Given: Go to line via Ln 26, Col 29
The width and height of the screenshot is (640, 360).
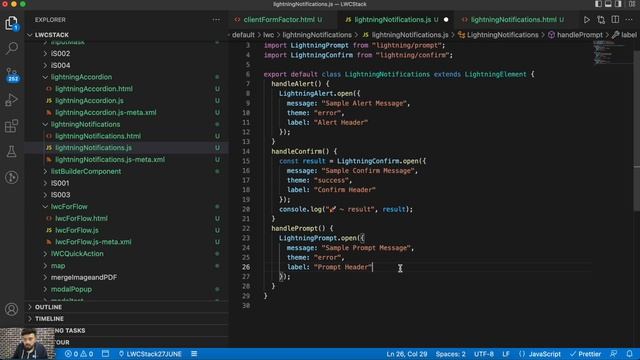Looking at the screenshot, I should pyautogui.click(x=407, y=354).
